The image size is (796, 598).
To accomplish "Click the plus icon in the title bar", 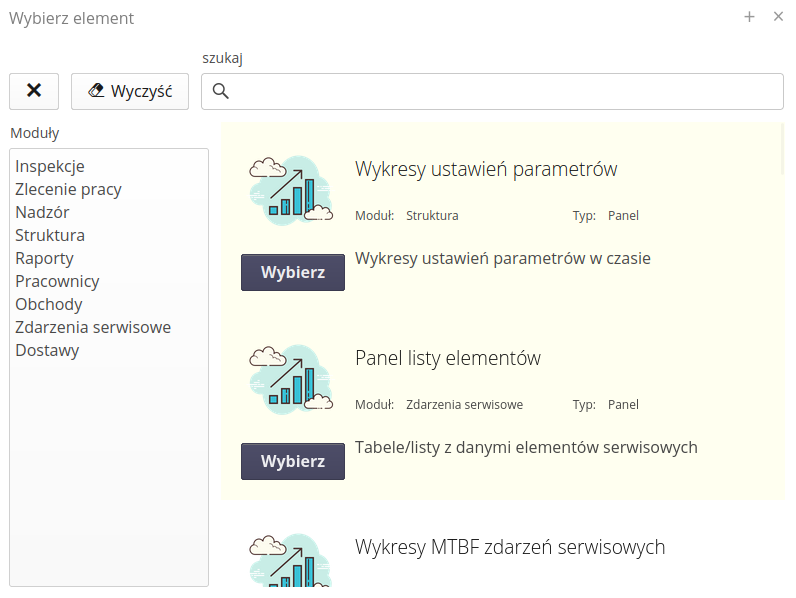I will coord(749,17).
